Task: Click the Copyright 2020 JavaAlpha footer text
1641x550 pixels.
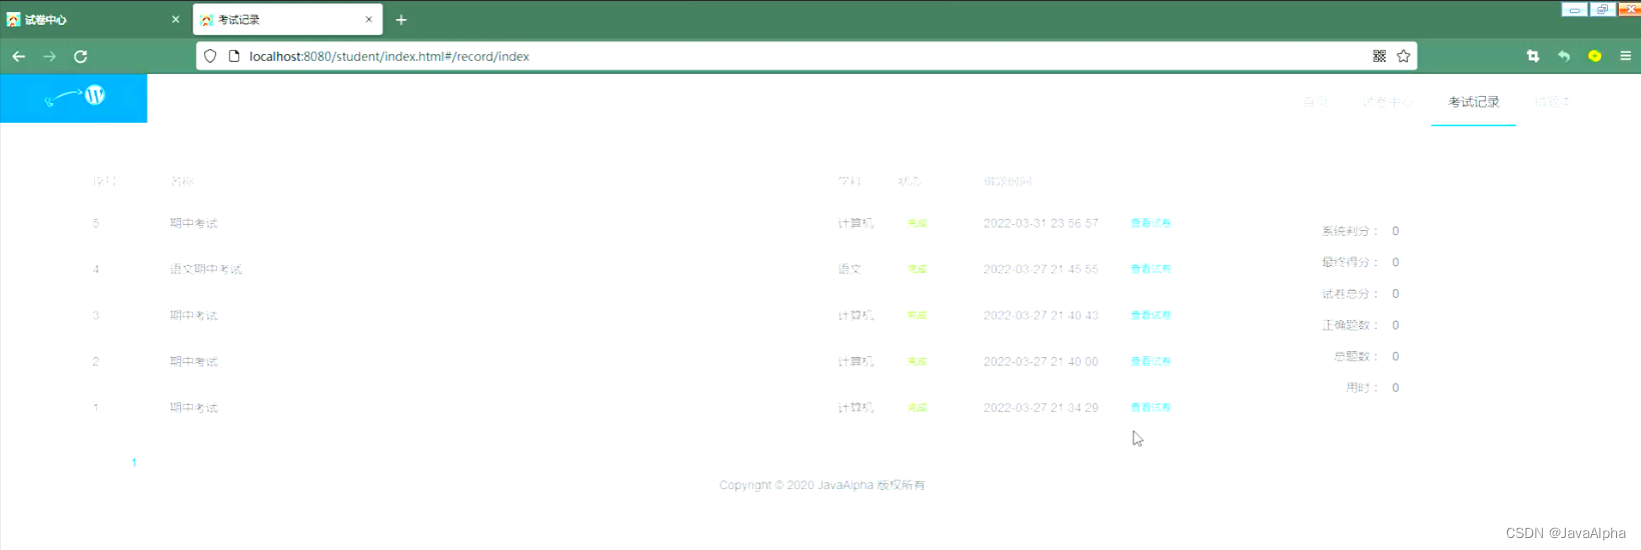Action: point(822,485)
